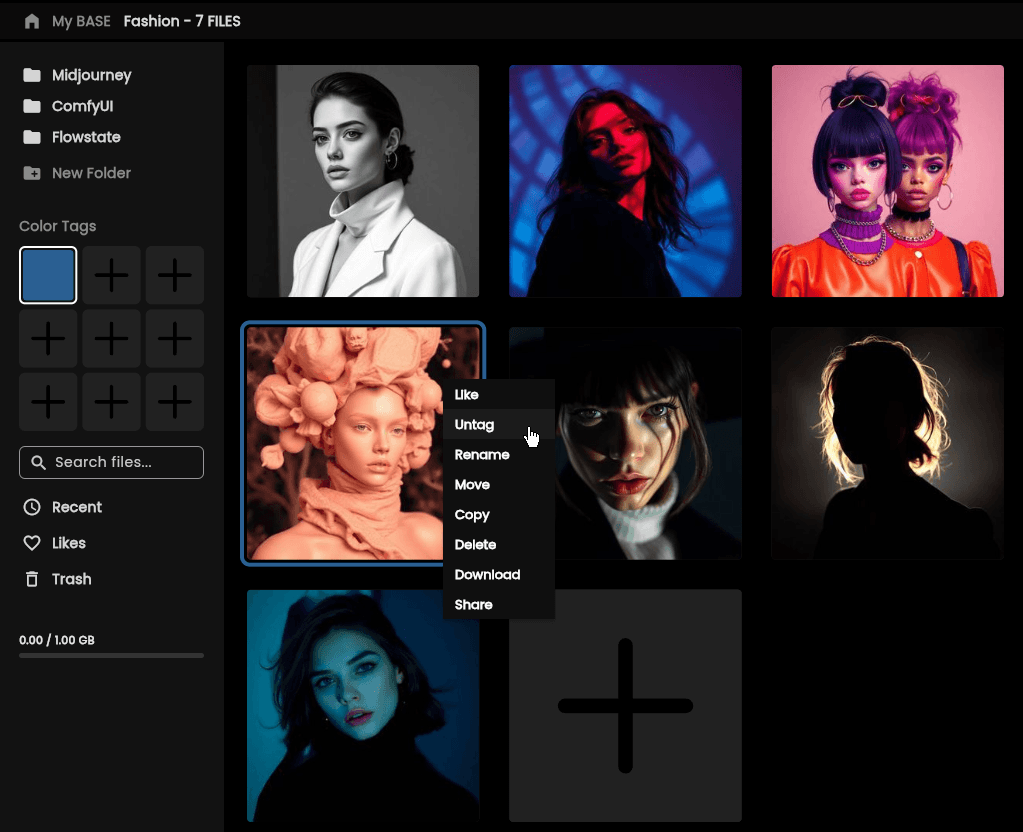Choose Untag from the context menu
This screenshot has height=832, width=1023.
point(499,425)
